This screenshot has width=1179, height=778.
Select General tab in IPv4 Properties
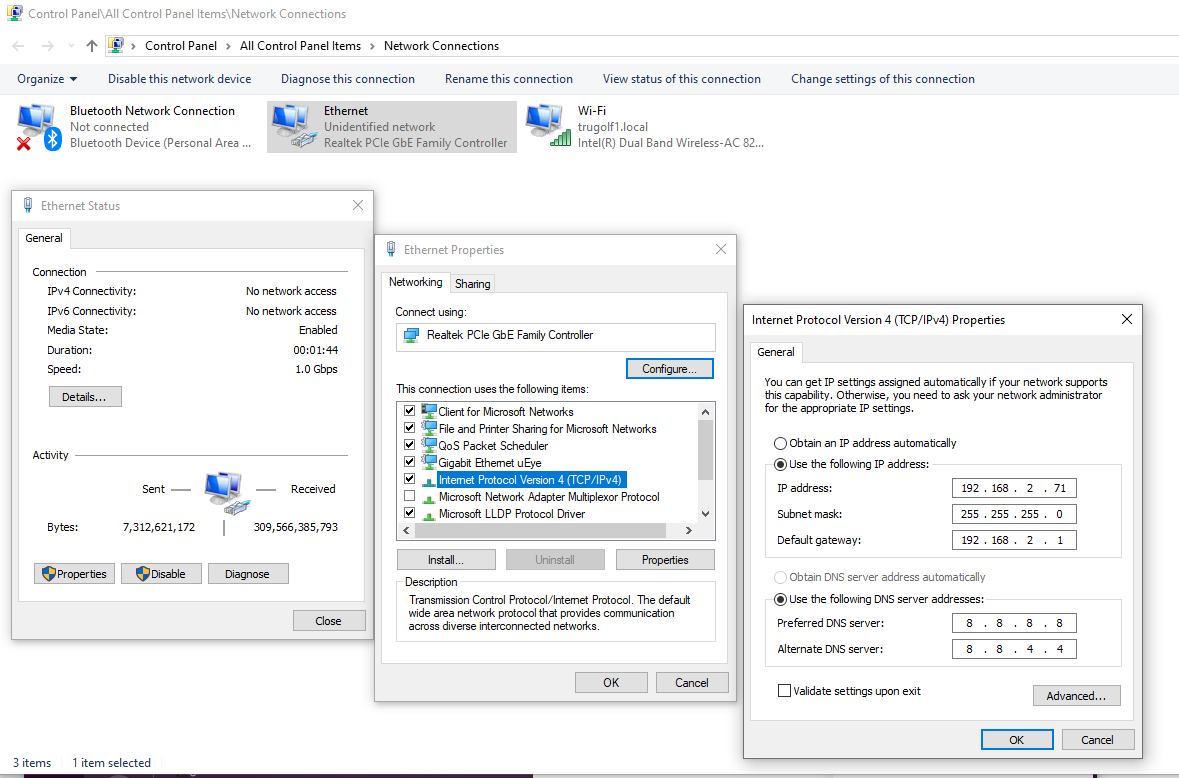coord(775,352)
